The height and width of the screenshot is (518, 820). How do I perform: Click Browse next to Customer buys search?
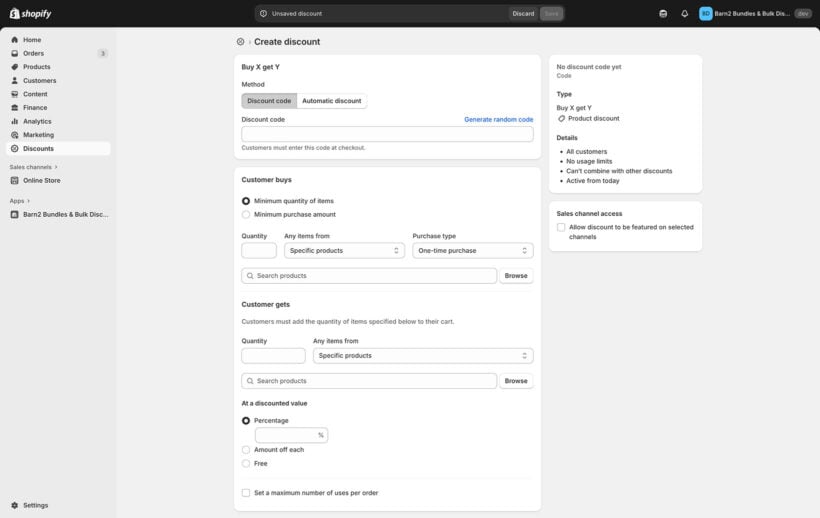click(x=515, y=276)
